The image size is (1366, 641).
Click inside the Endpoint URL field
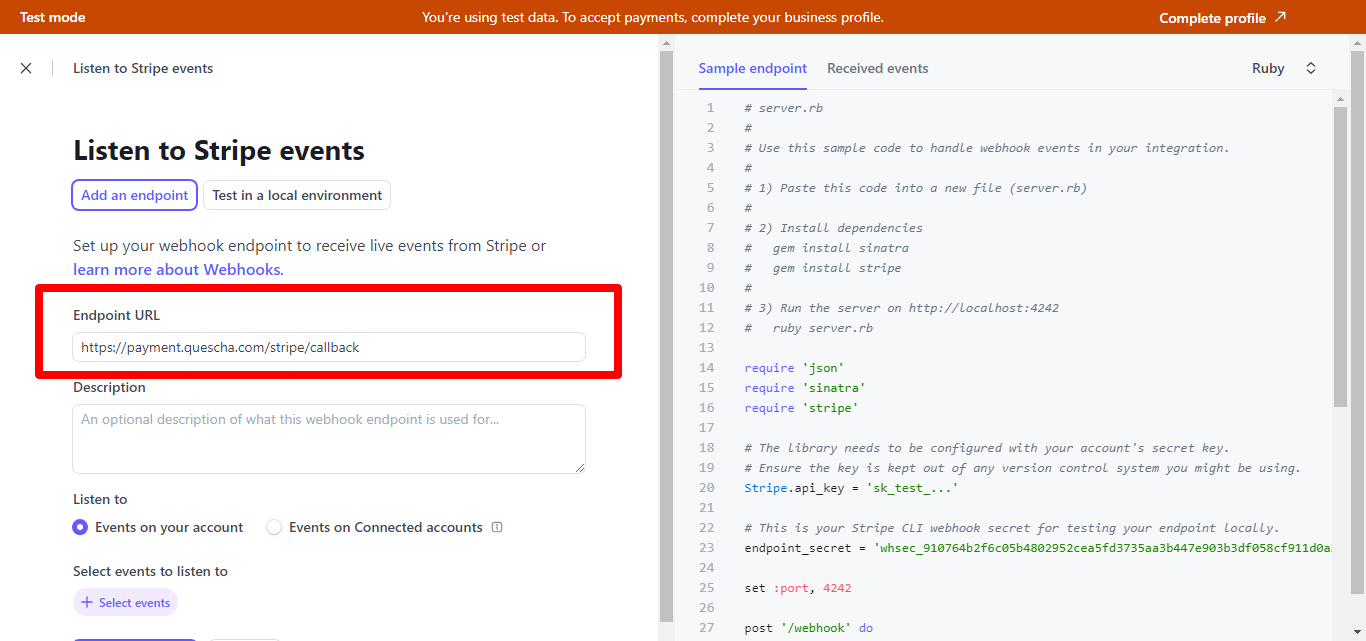pos(328,347)
